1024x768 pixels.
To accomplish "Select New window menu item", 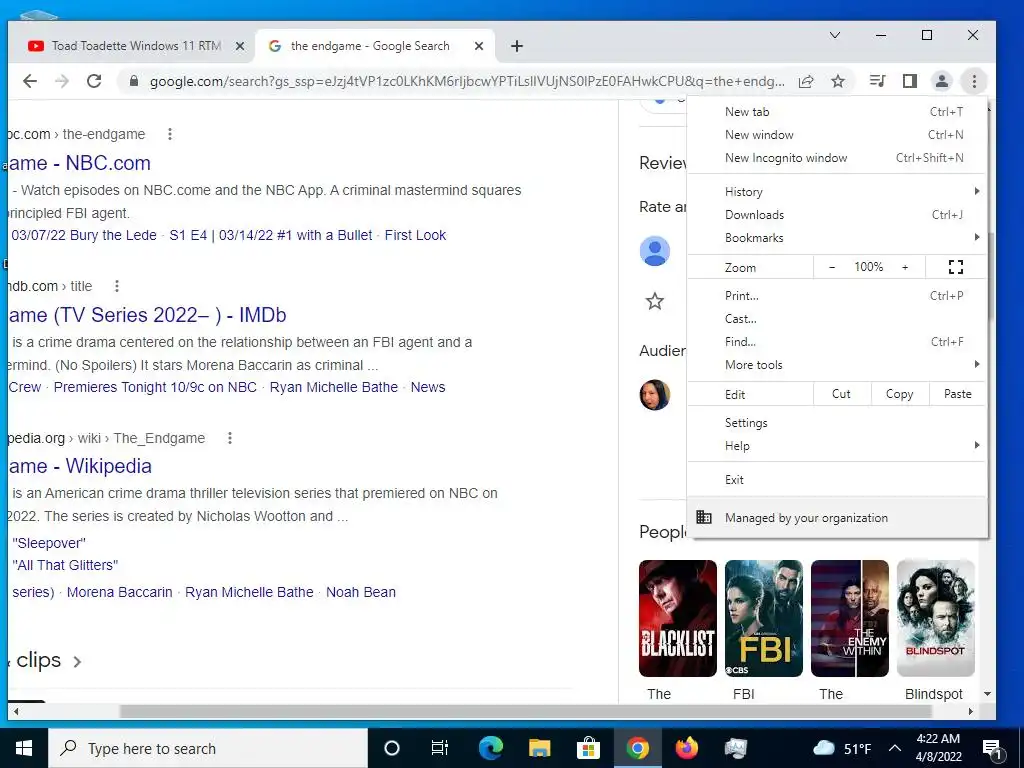I will (836, 135).
